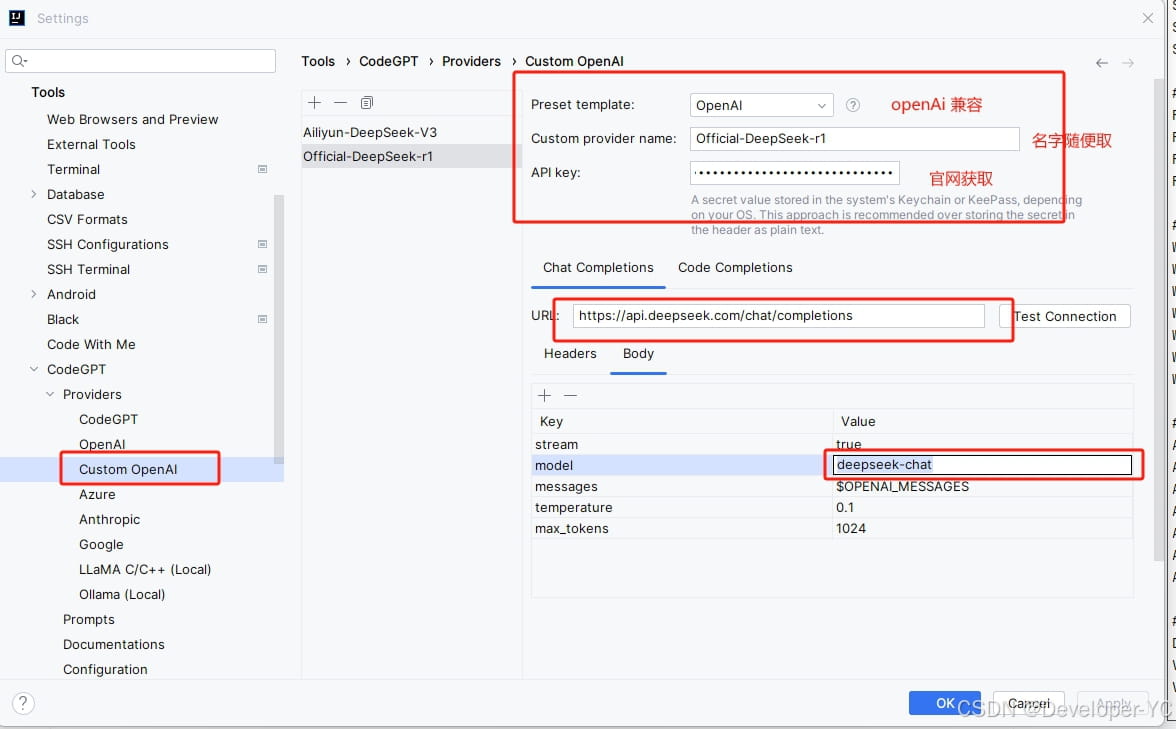1176x729 pixels.
Task: Add a body row with plus icon
Action: (x=544, y=396)
